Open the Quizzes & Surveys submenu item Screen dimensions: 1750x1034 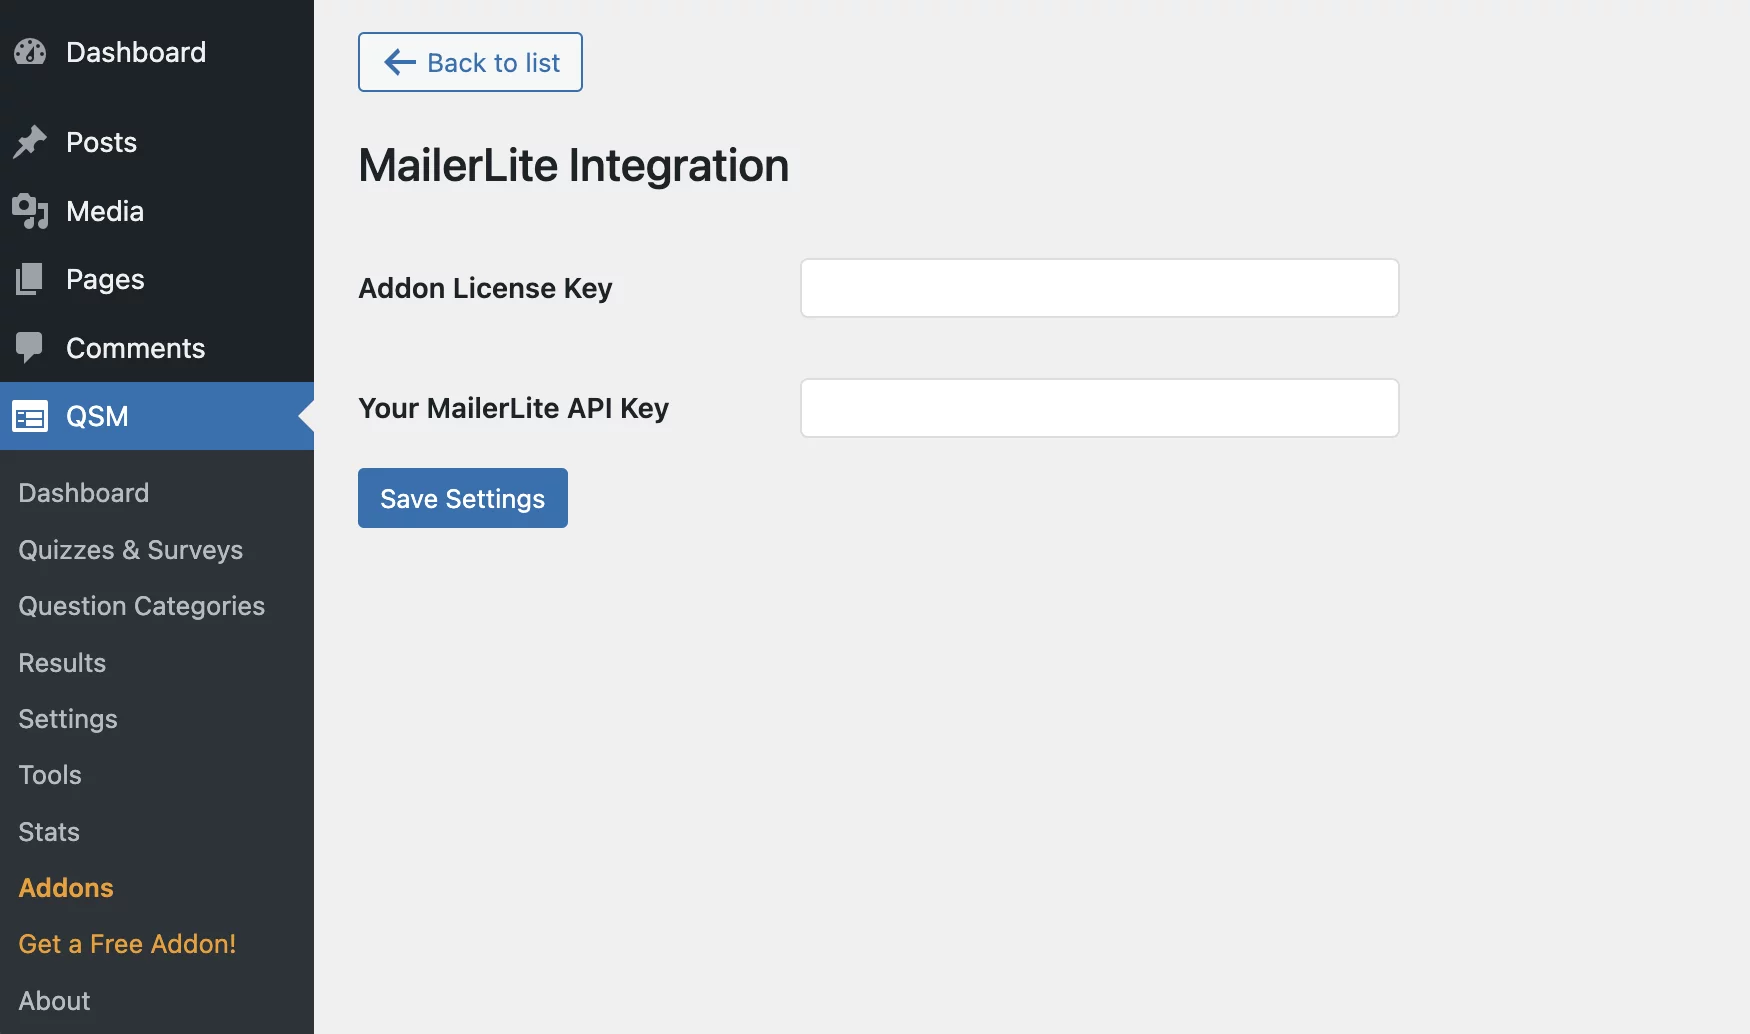point(131,550)
